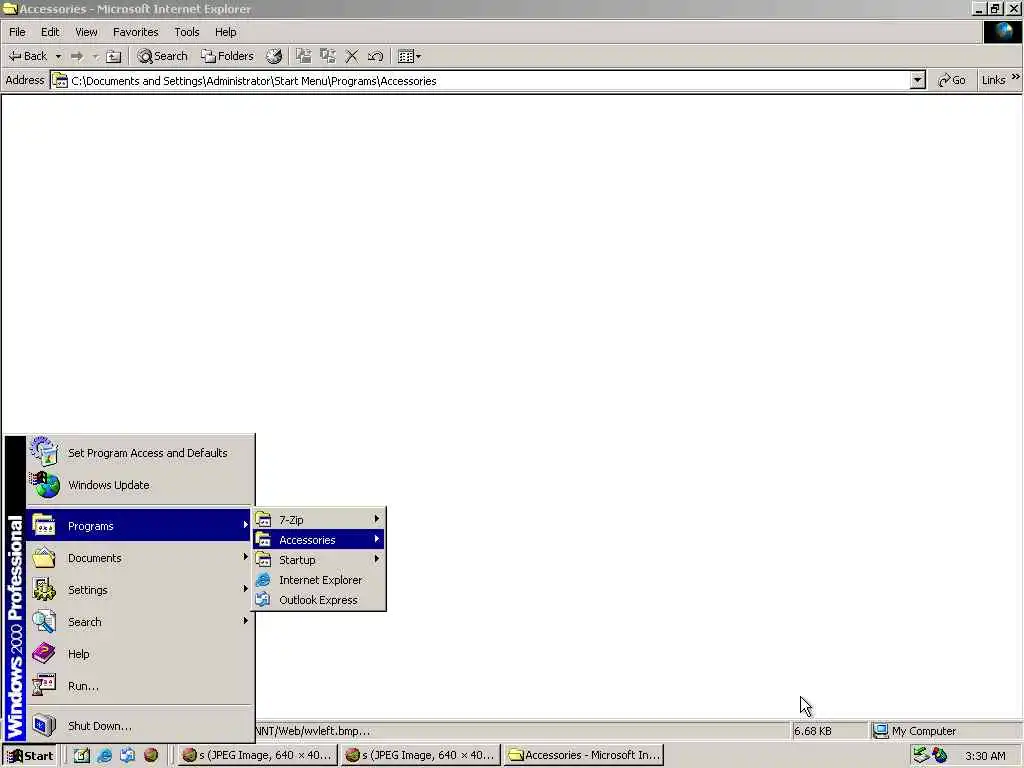The image size is (1024, 768).
Task: Open the Run... dialog entry
Action: pos(139,686)
